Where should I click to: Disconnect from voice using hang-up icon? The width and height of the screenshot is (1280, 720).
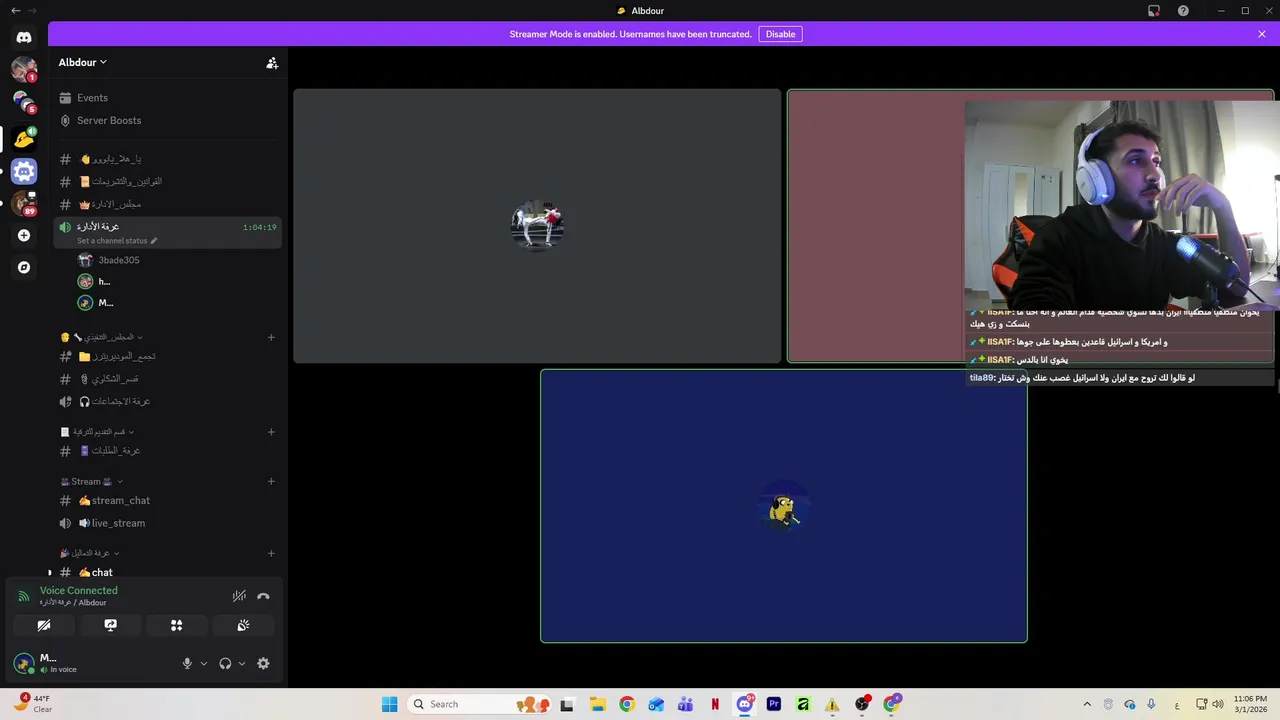(263, 596)
